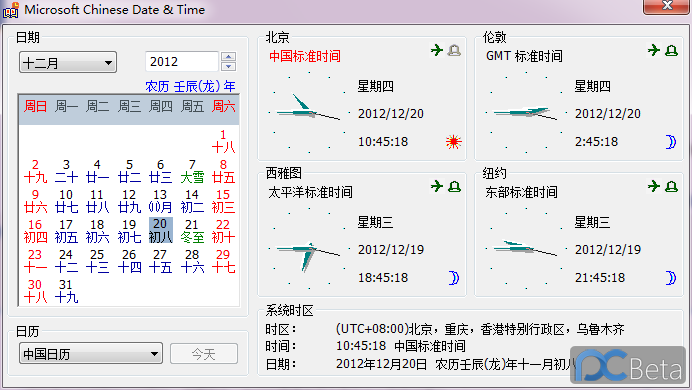Select December 7 大雪 in the calendar
692x390 pixels.
coord(192,171)
